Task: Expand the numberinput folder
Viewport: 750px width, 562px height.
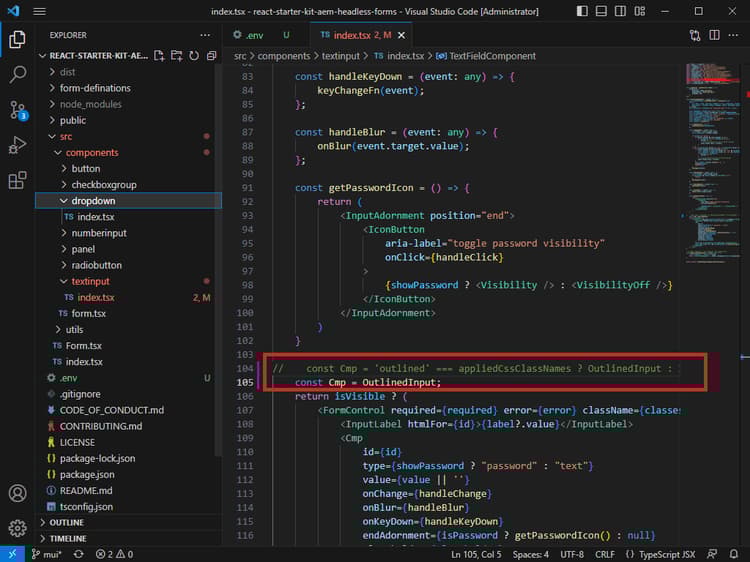Action: click(x=99, y=233)
